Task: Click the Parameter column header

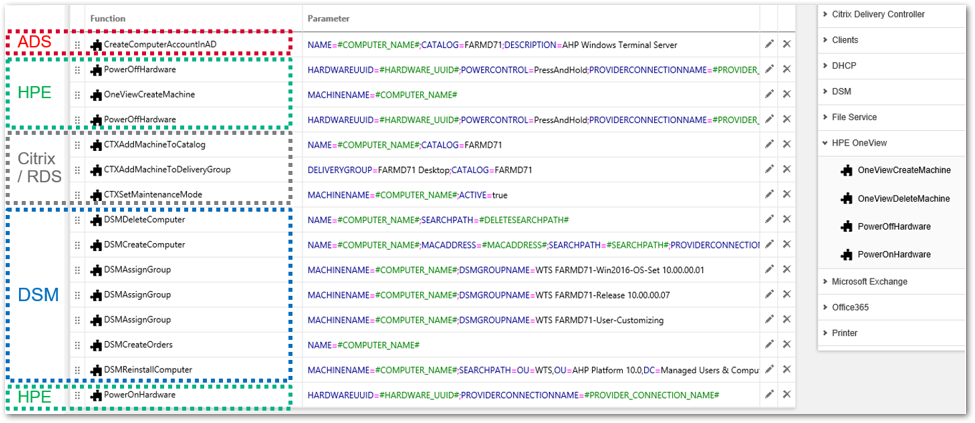Action: pos(328,19)
